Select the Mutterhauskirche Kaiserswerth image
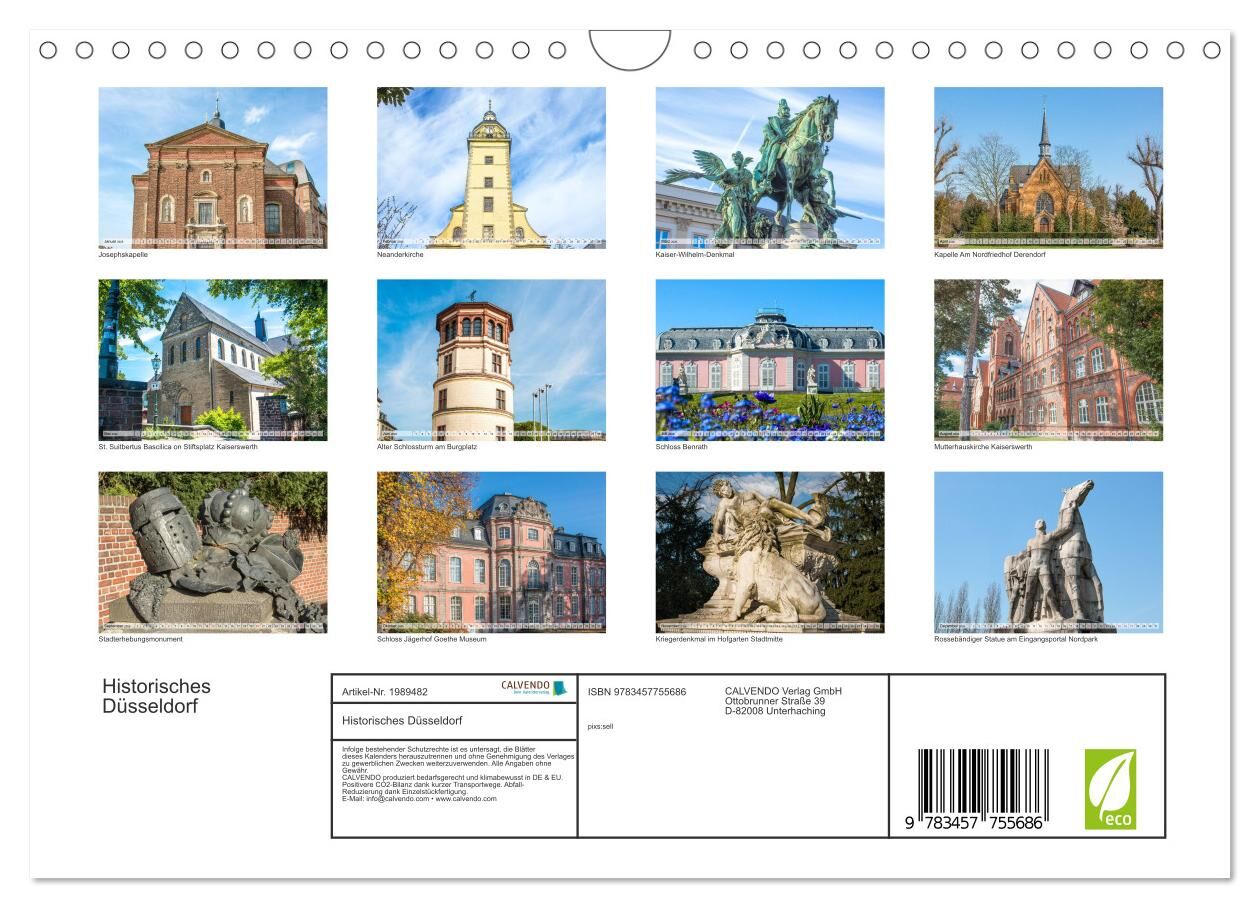The image size is (1260, 908). [1048, 360]
